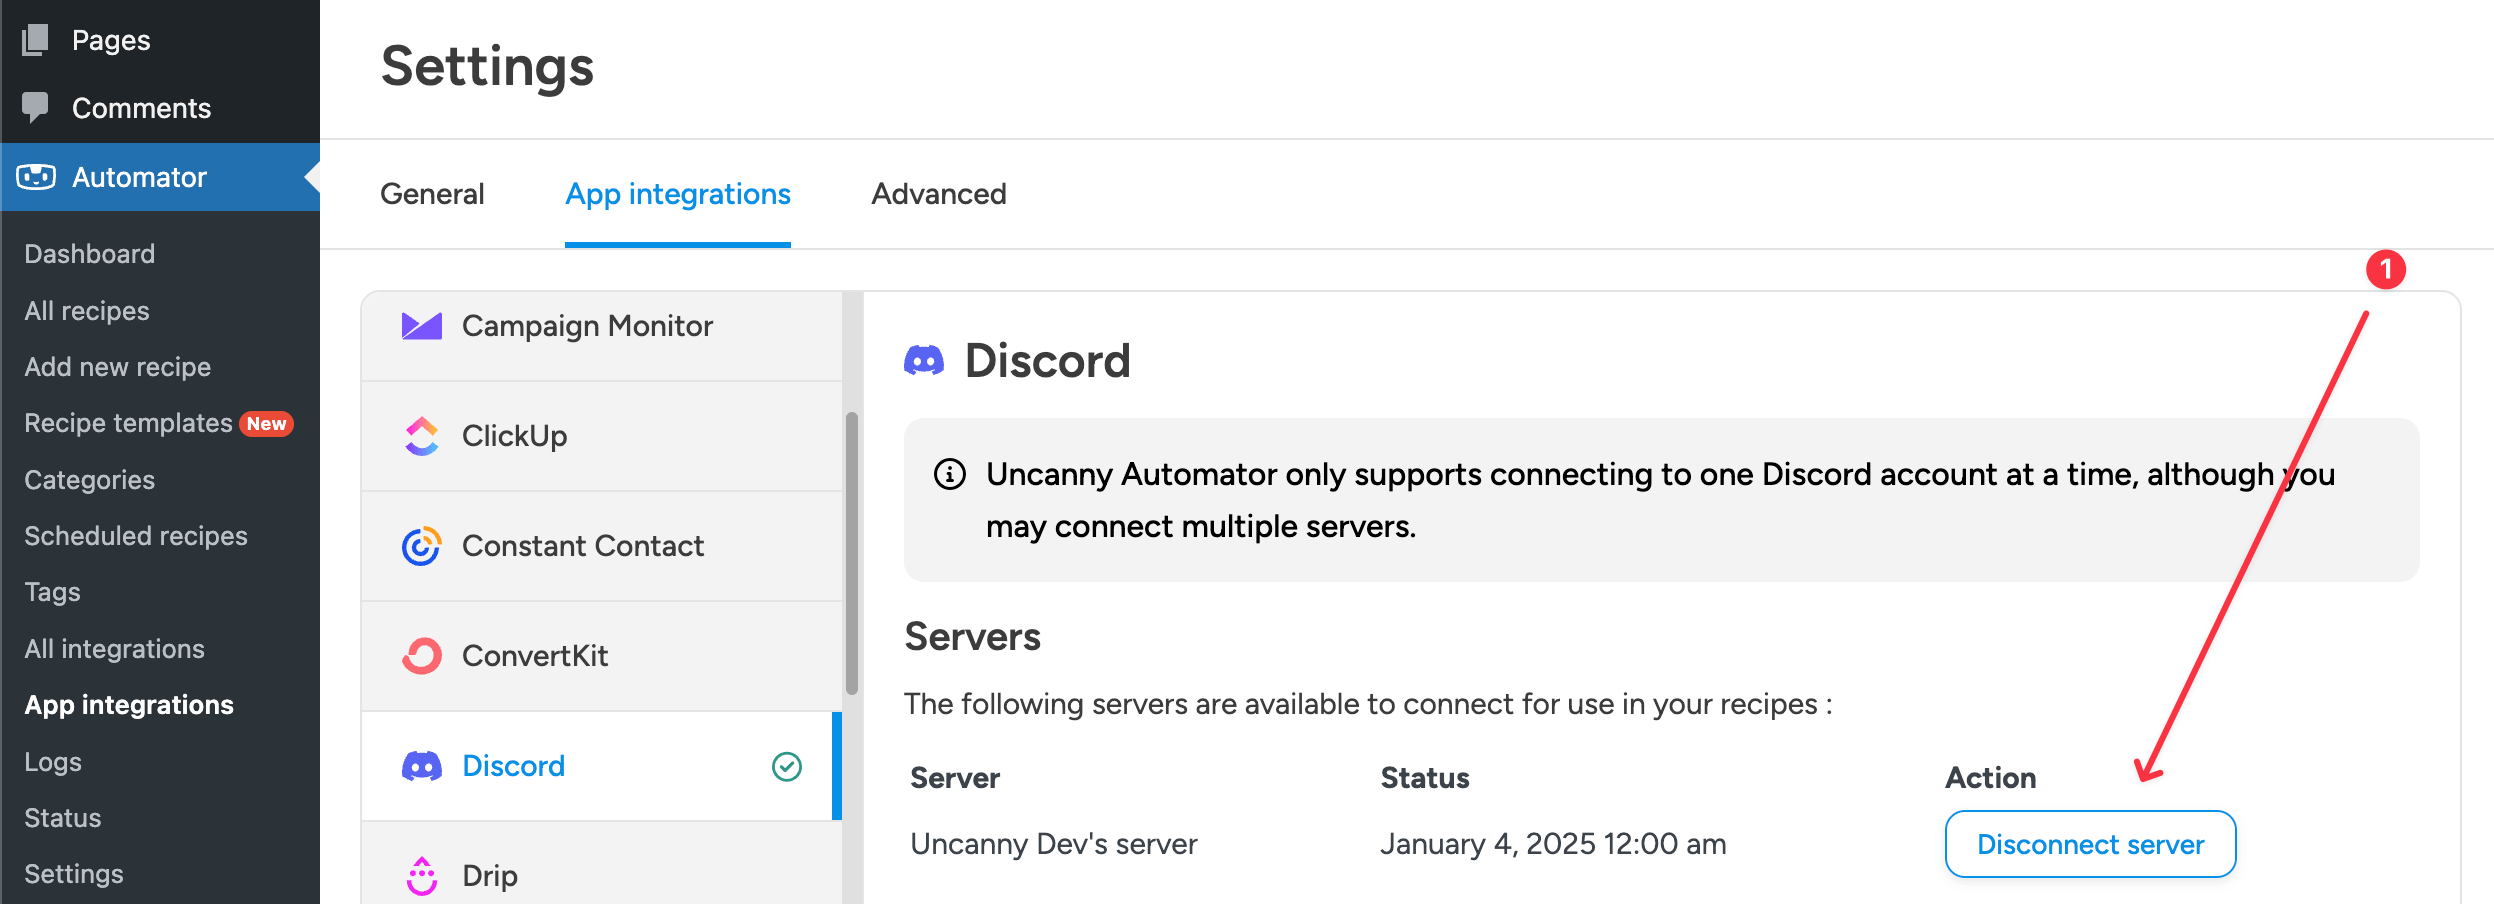This screenshot has width=2494, height=904.
Task: Open the Pages menu
Action: (x=160, y=40)
